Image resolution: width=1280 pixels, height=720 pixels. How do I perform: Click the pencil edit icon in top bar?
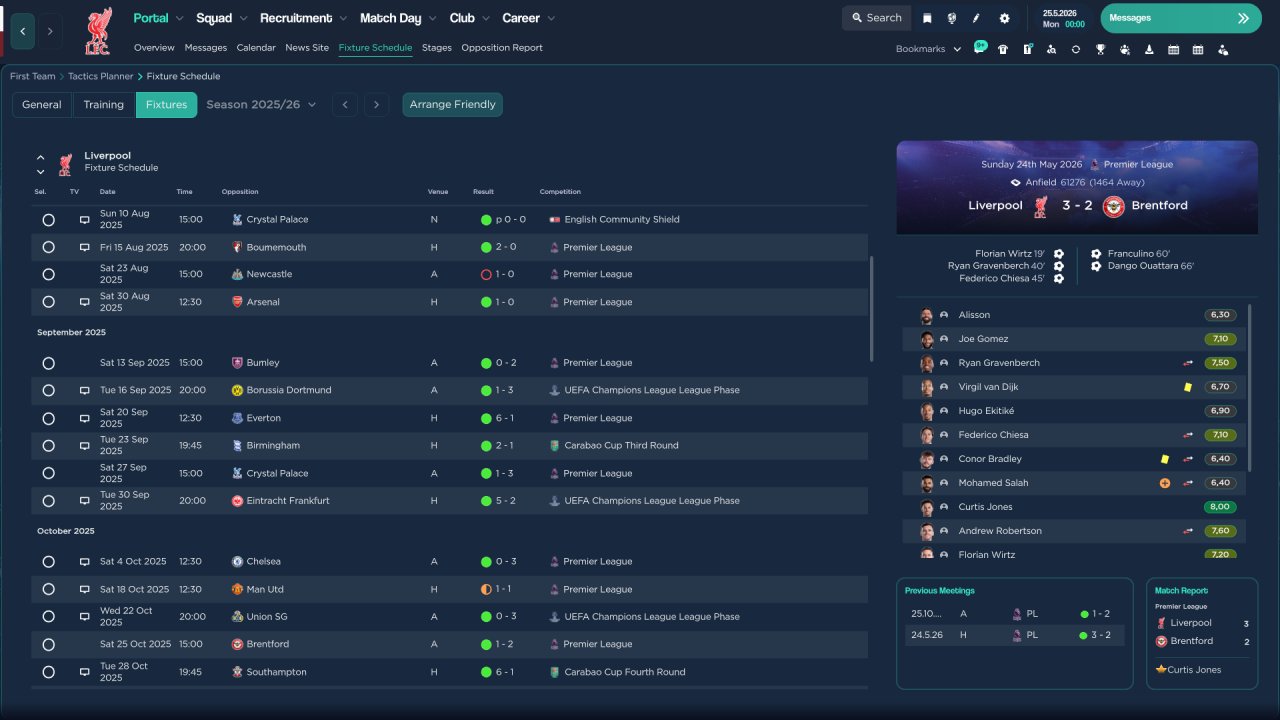[977, 18]
